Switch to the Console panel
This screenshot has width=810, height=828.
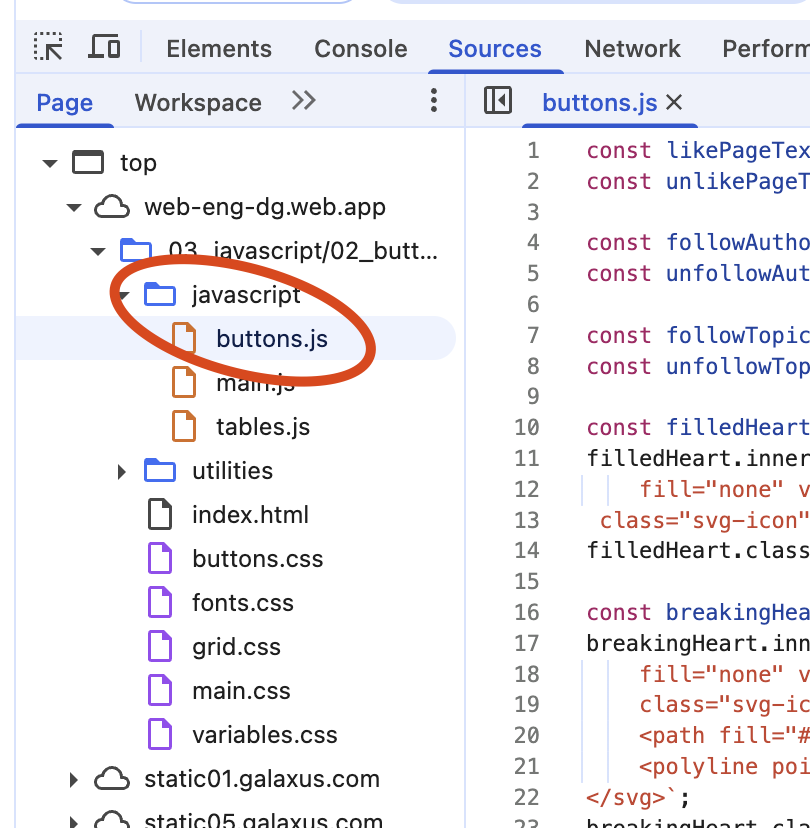tap(360, 48)
